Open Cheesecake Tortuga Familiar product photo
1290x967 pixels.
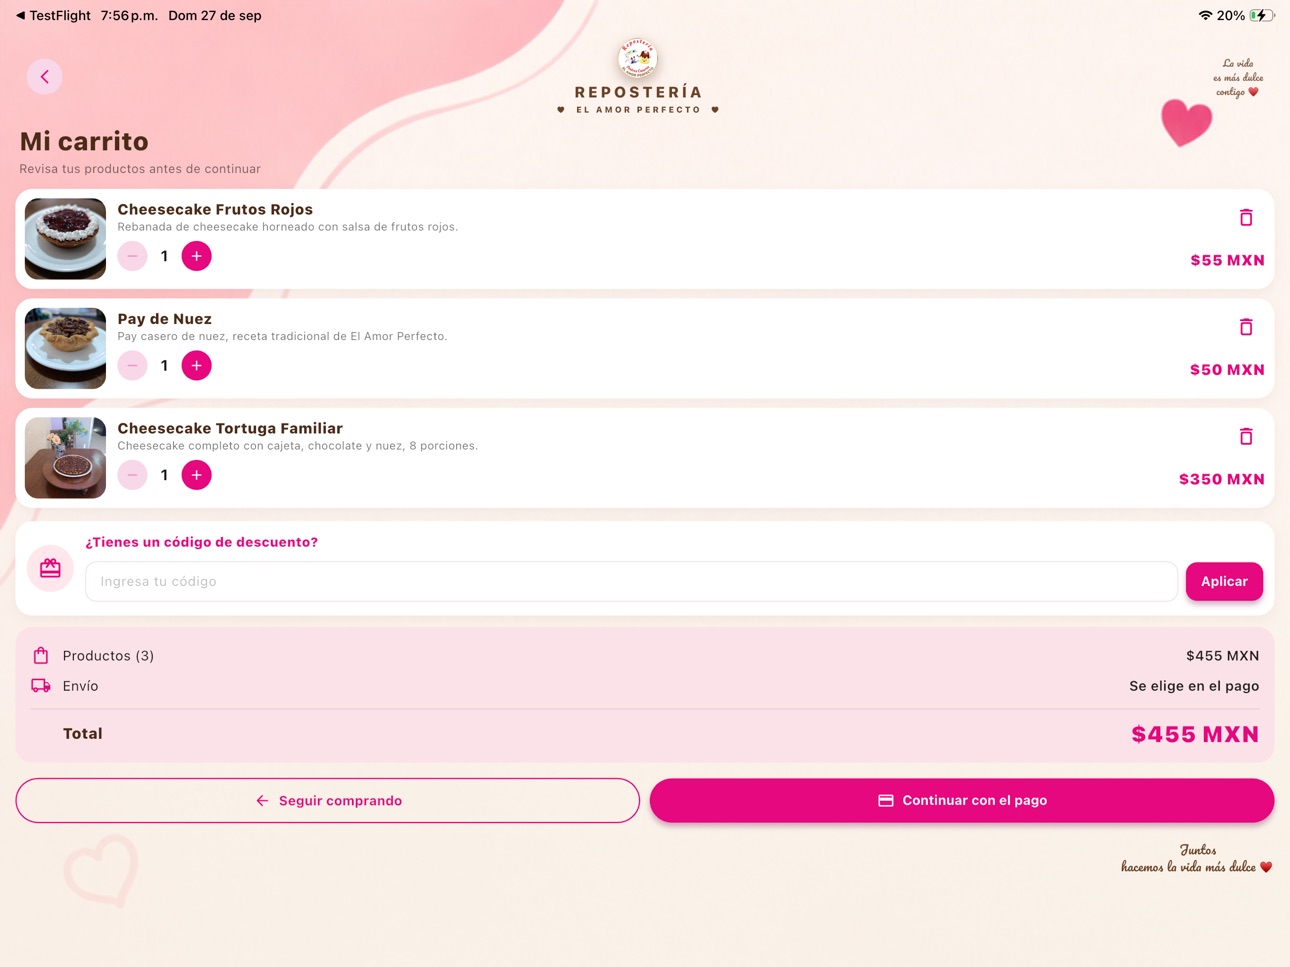click(65, 458)
